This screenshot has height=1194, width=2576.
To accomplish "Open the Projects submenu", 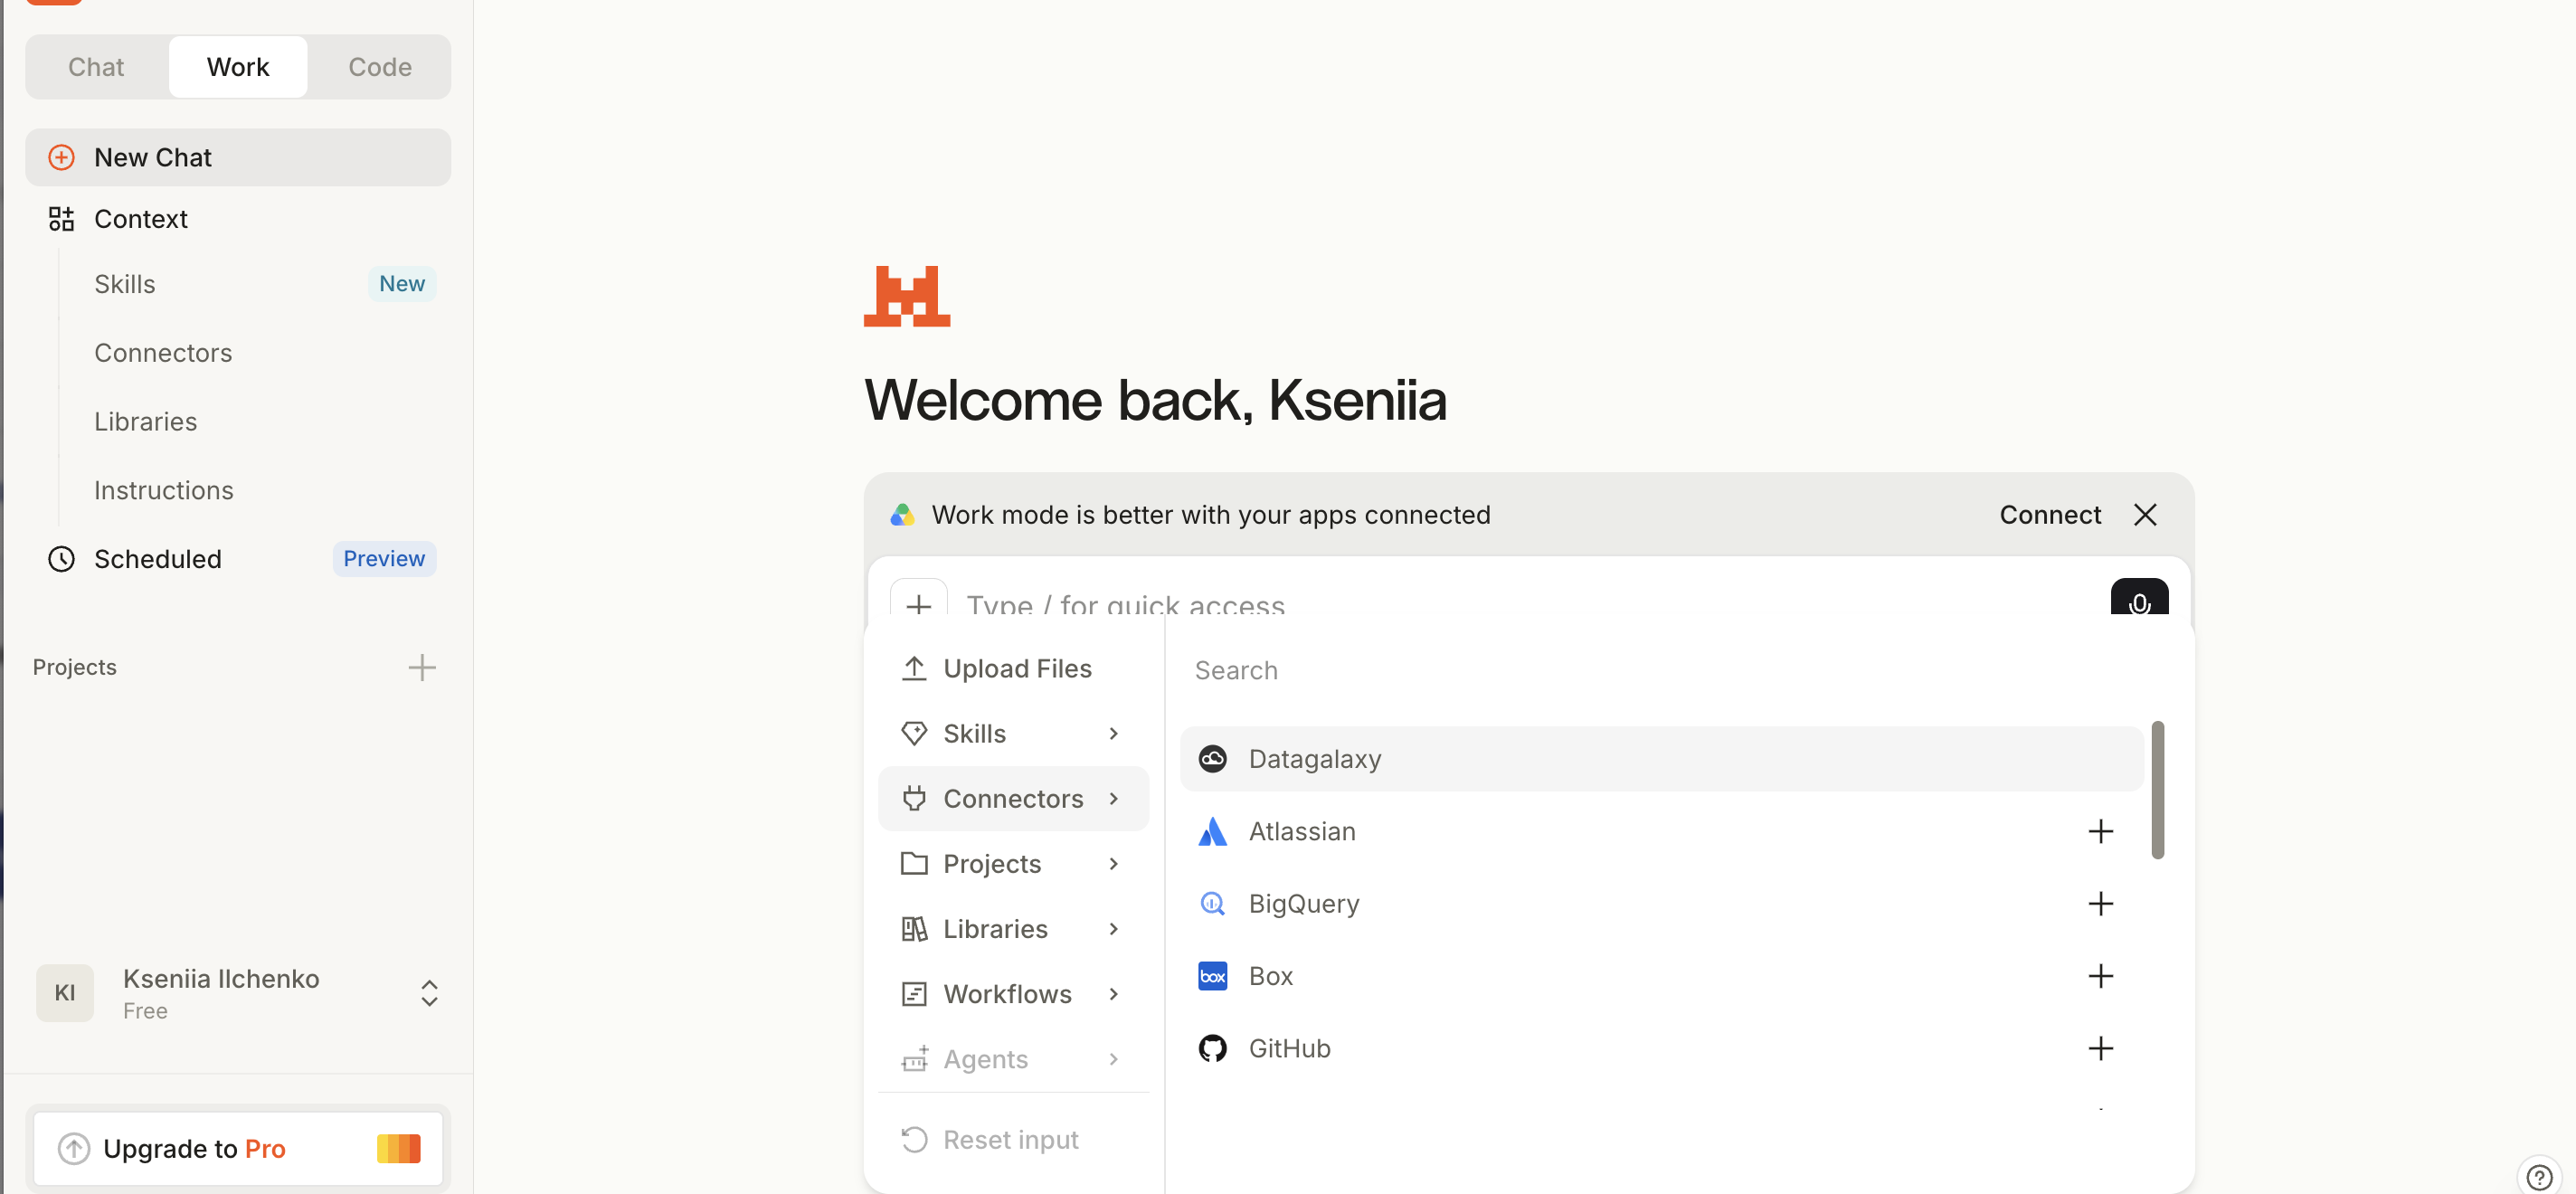I will [1013, 864].
